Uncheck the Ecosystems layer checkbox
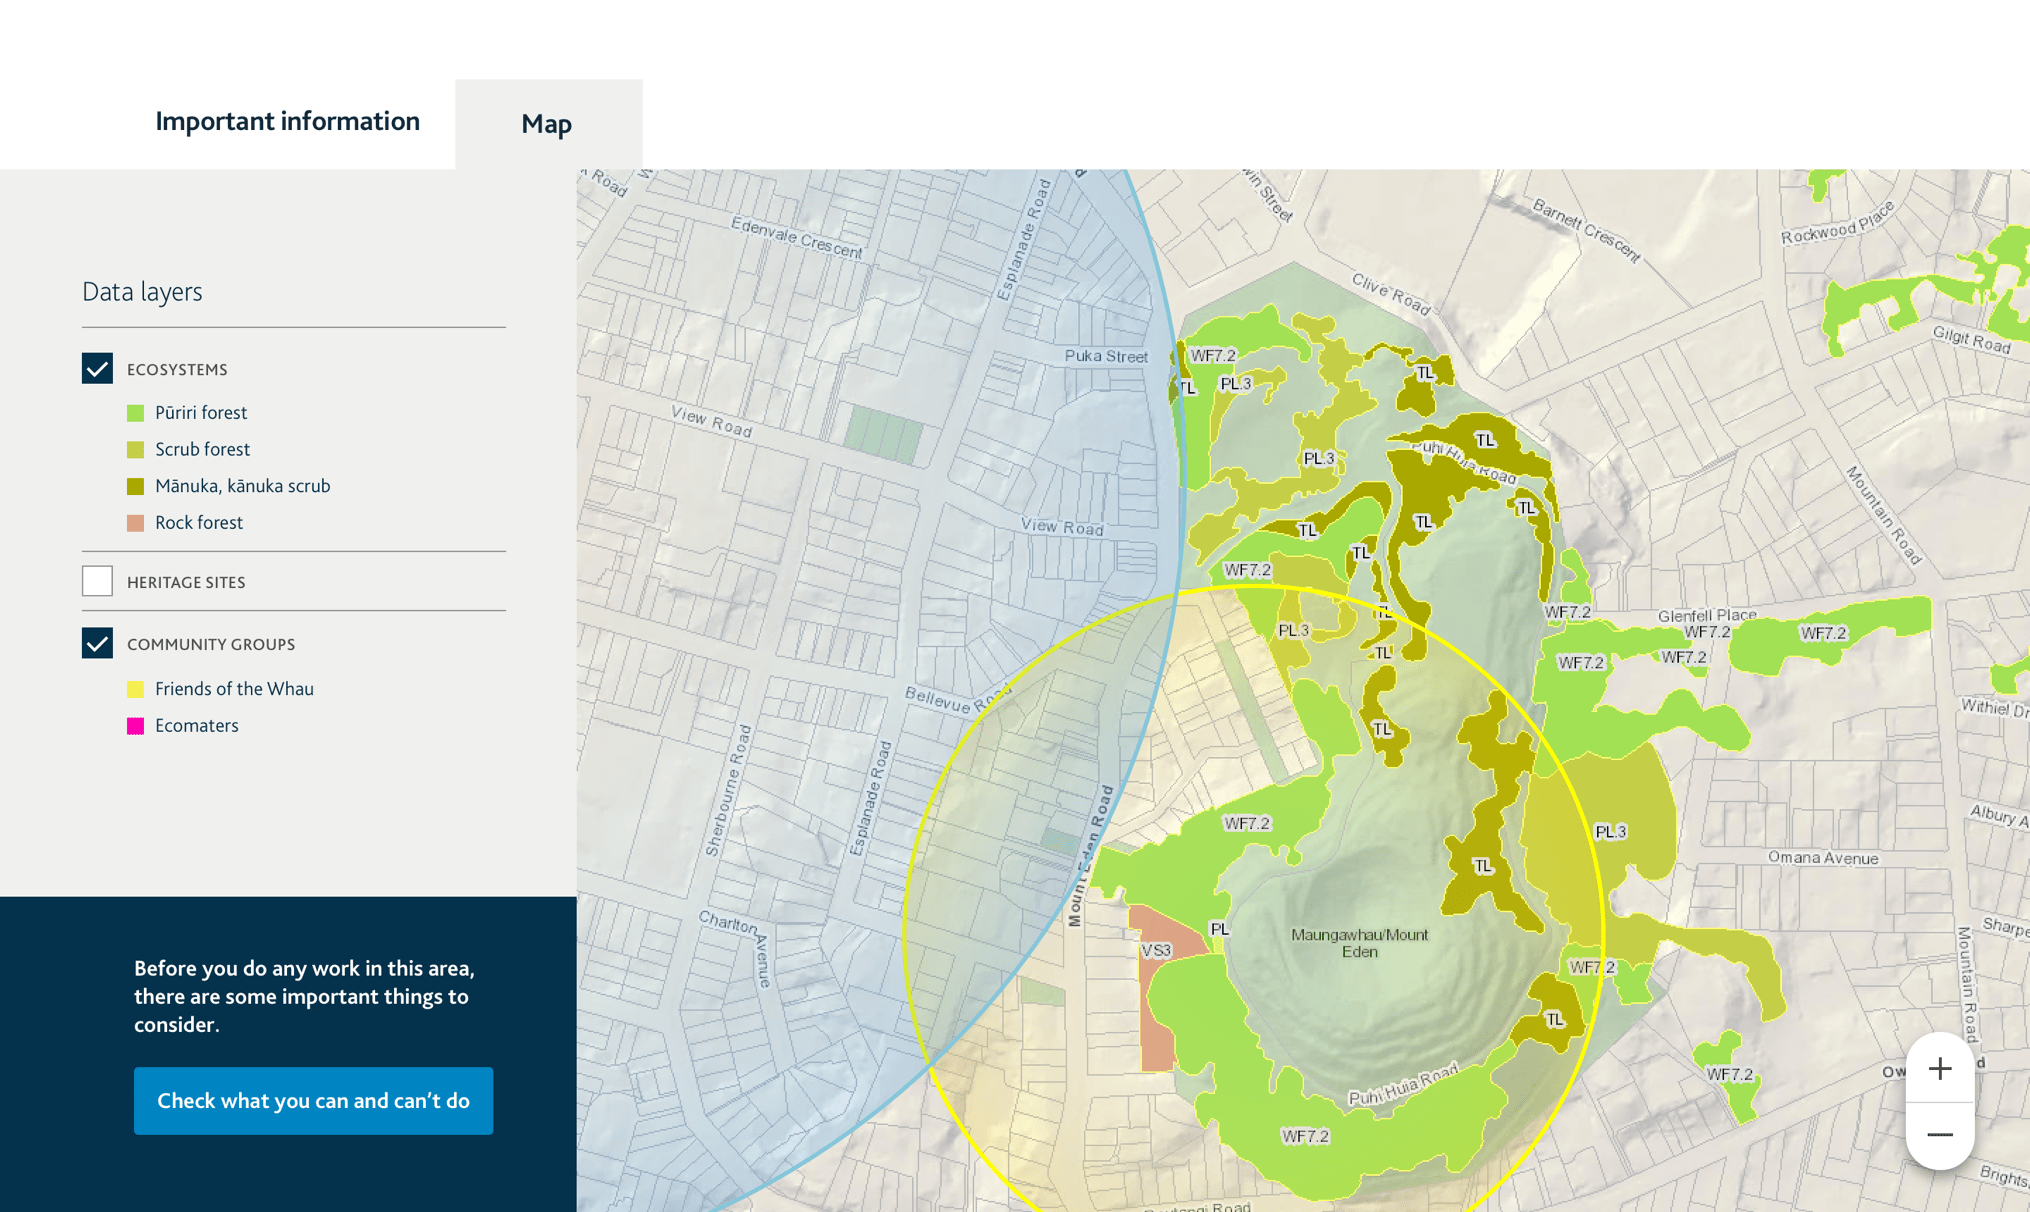Screen dimensions: 2030x1212 97,368
